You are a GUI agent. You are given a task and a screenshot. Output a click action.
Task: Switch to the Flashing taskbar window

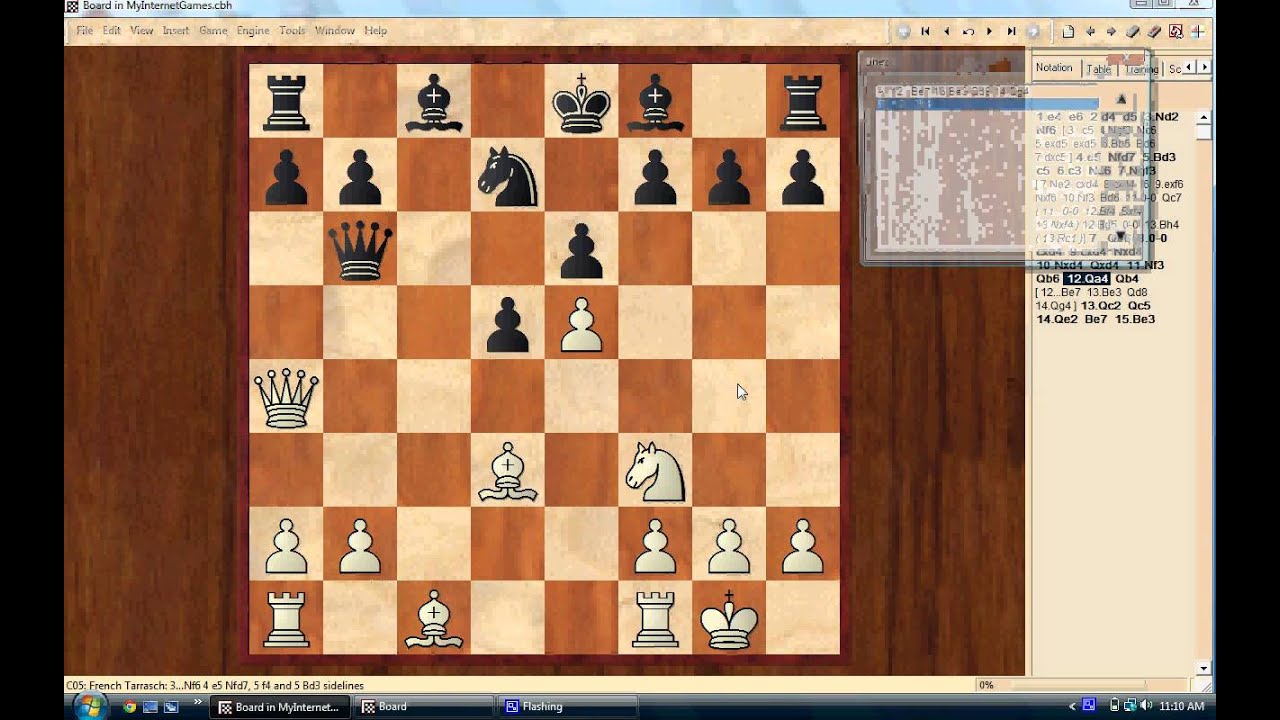567,707
